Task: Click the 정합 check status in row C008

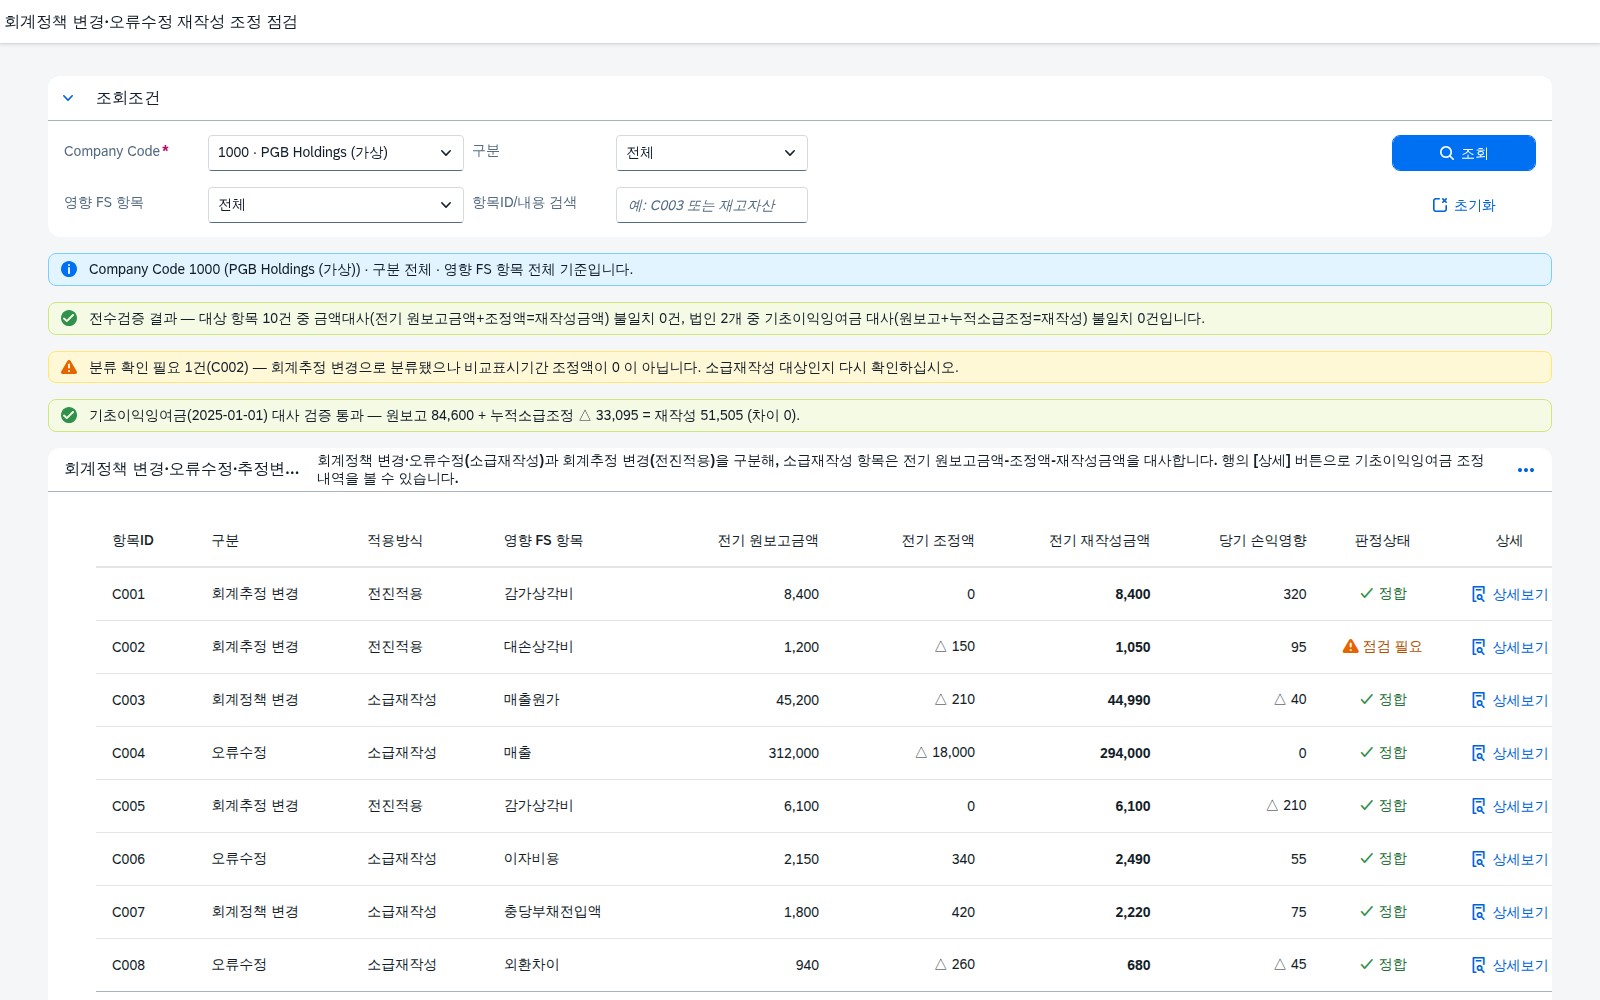Action: 1383,965
